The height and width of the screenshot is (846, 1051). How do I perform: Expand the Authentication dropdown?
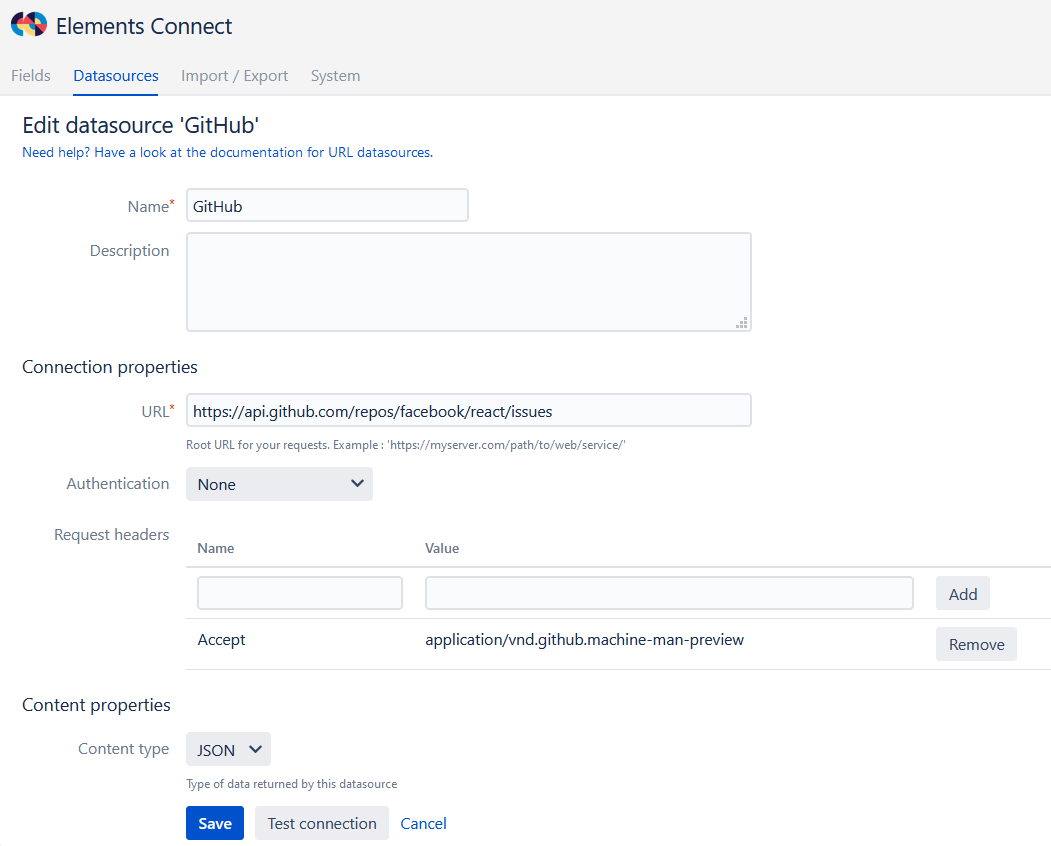click(x=279, y=484)
